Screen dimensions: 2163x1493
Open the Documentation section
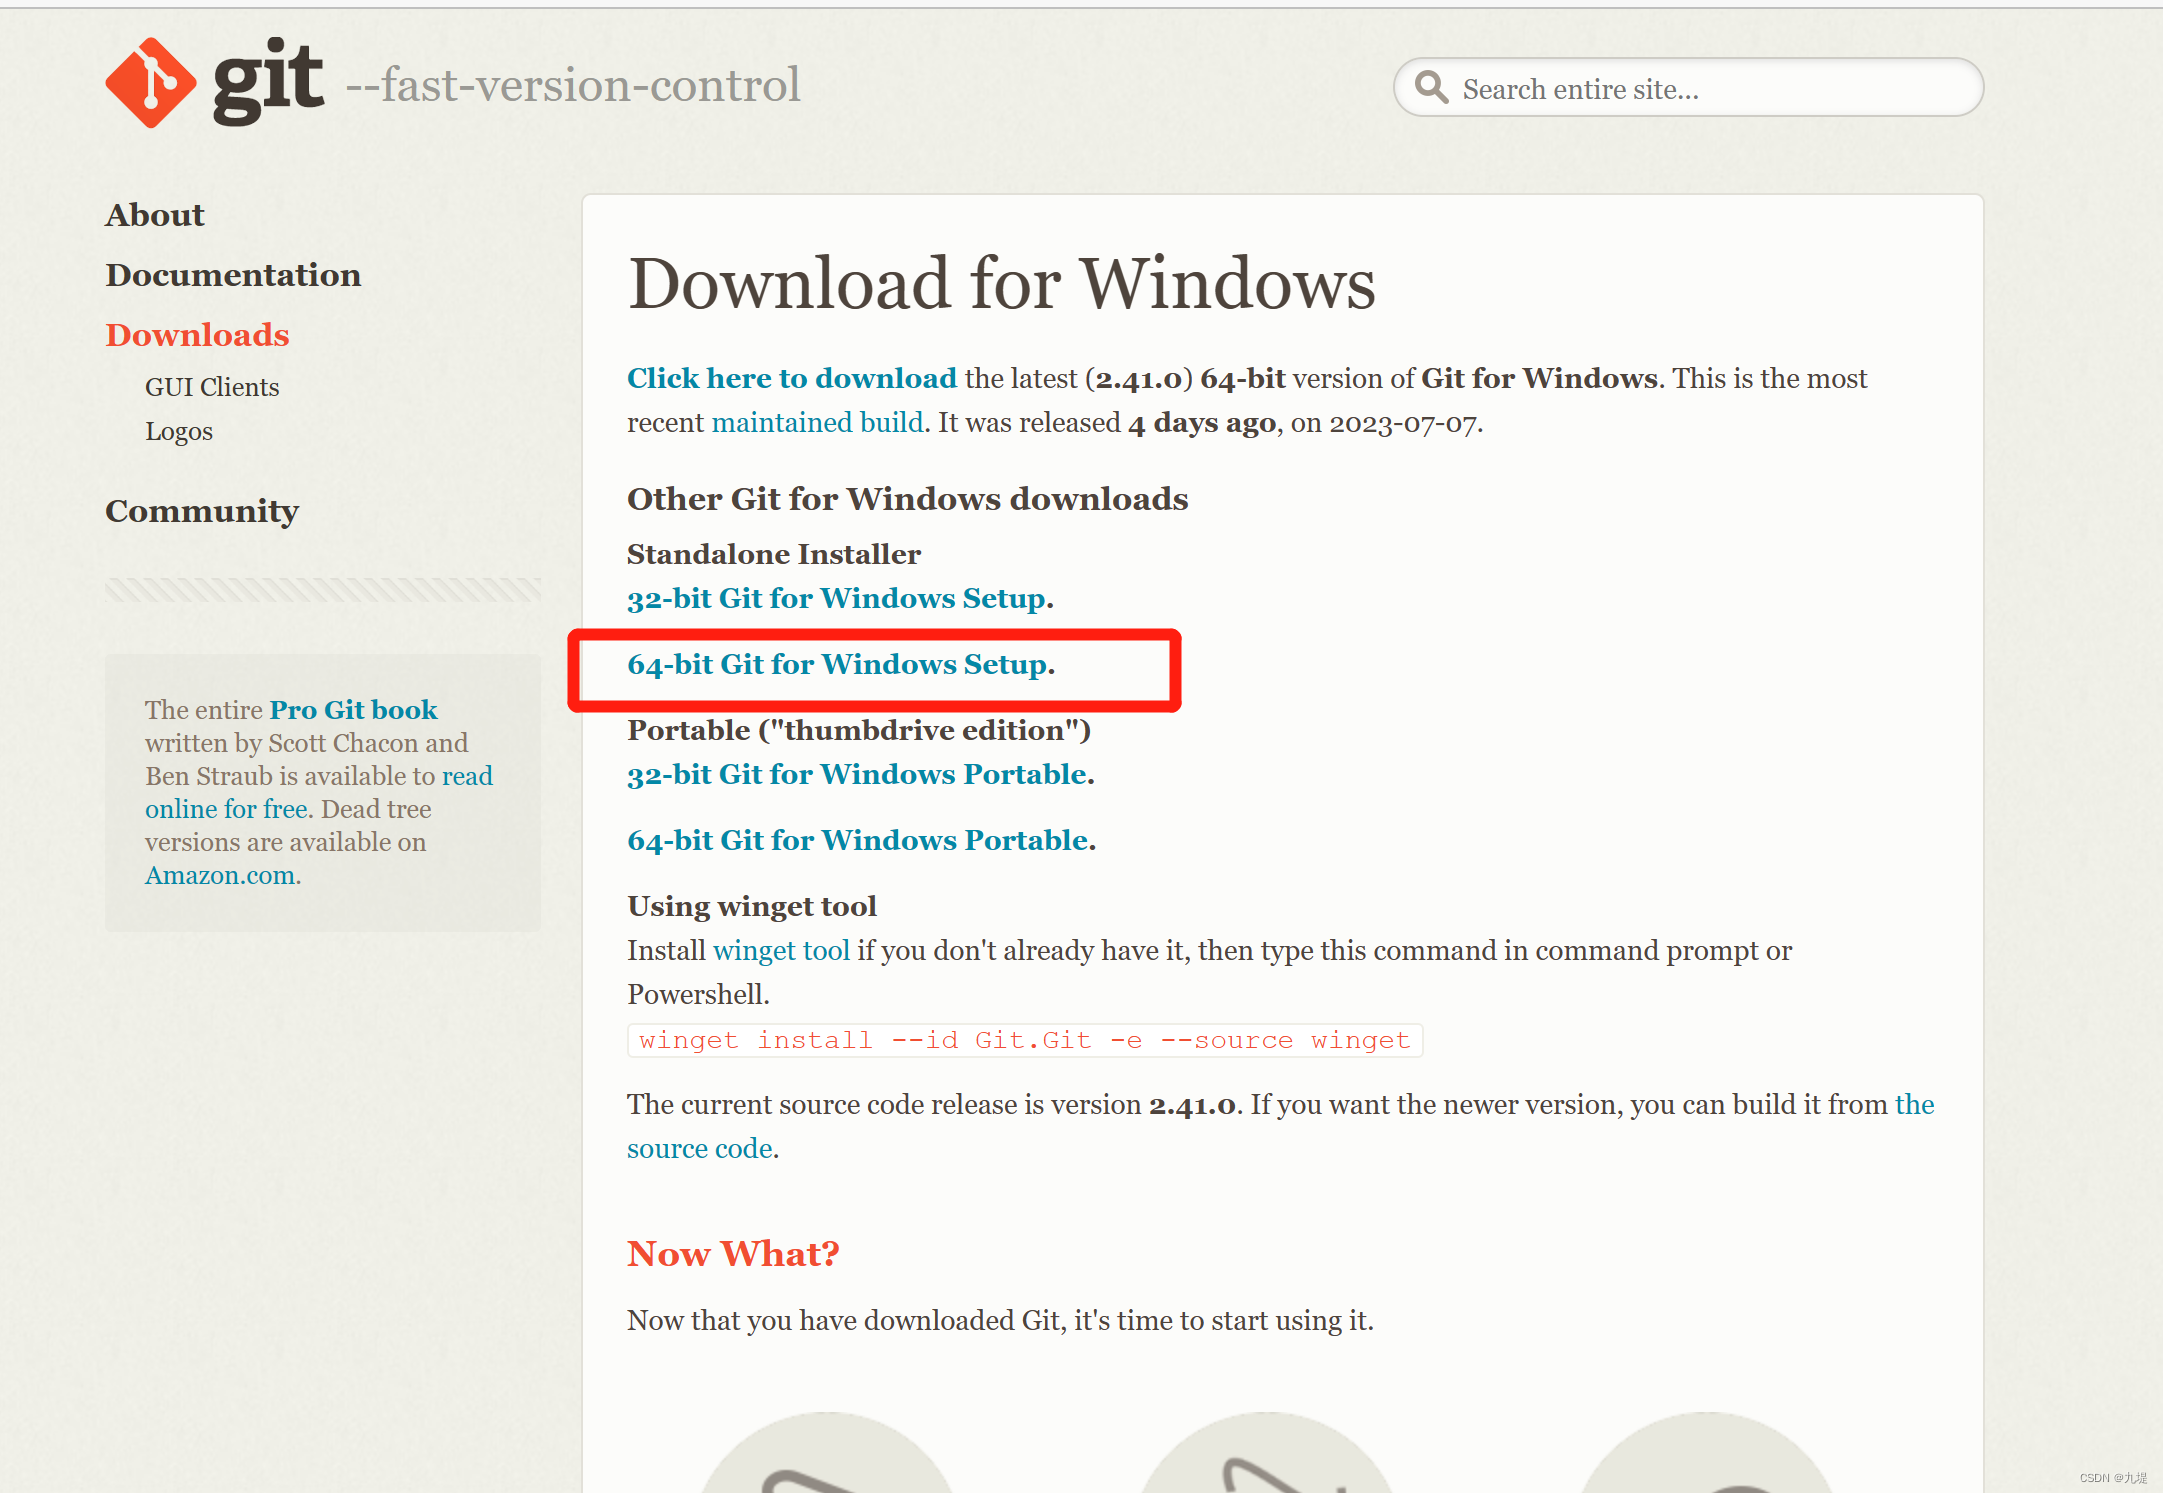tap(233, 275)
